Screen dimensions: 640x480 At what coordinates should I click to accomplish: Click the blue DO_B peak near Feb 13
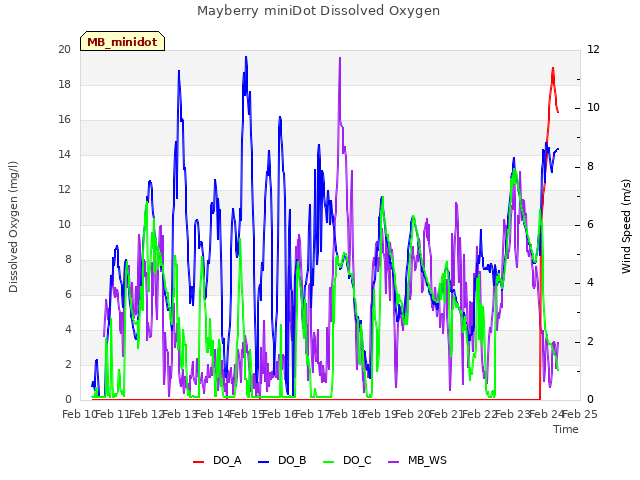(179, 71)
